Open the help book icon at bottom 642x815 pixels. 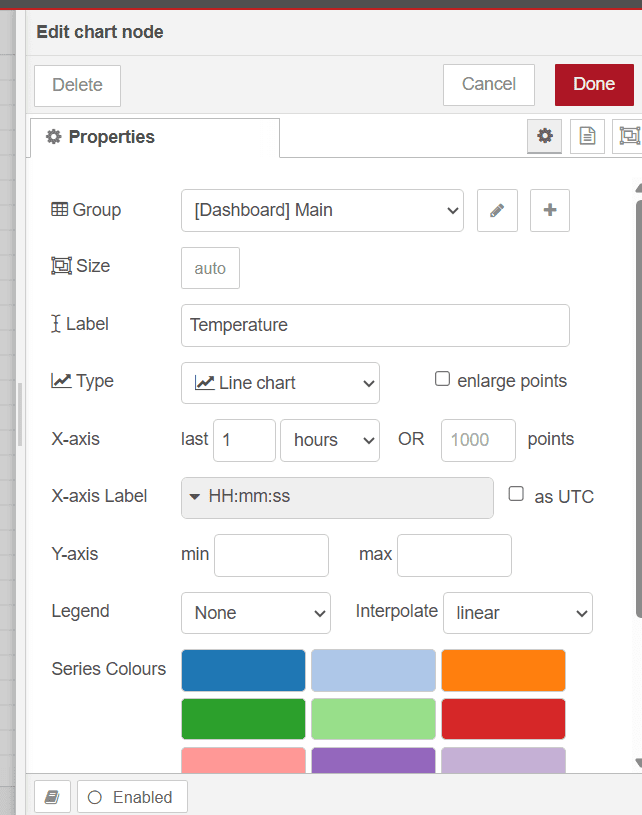coord(52,797)
